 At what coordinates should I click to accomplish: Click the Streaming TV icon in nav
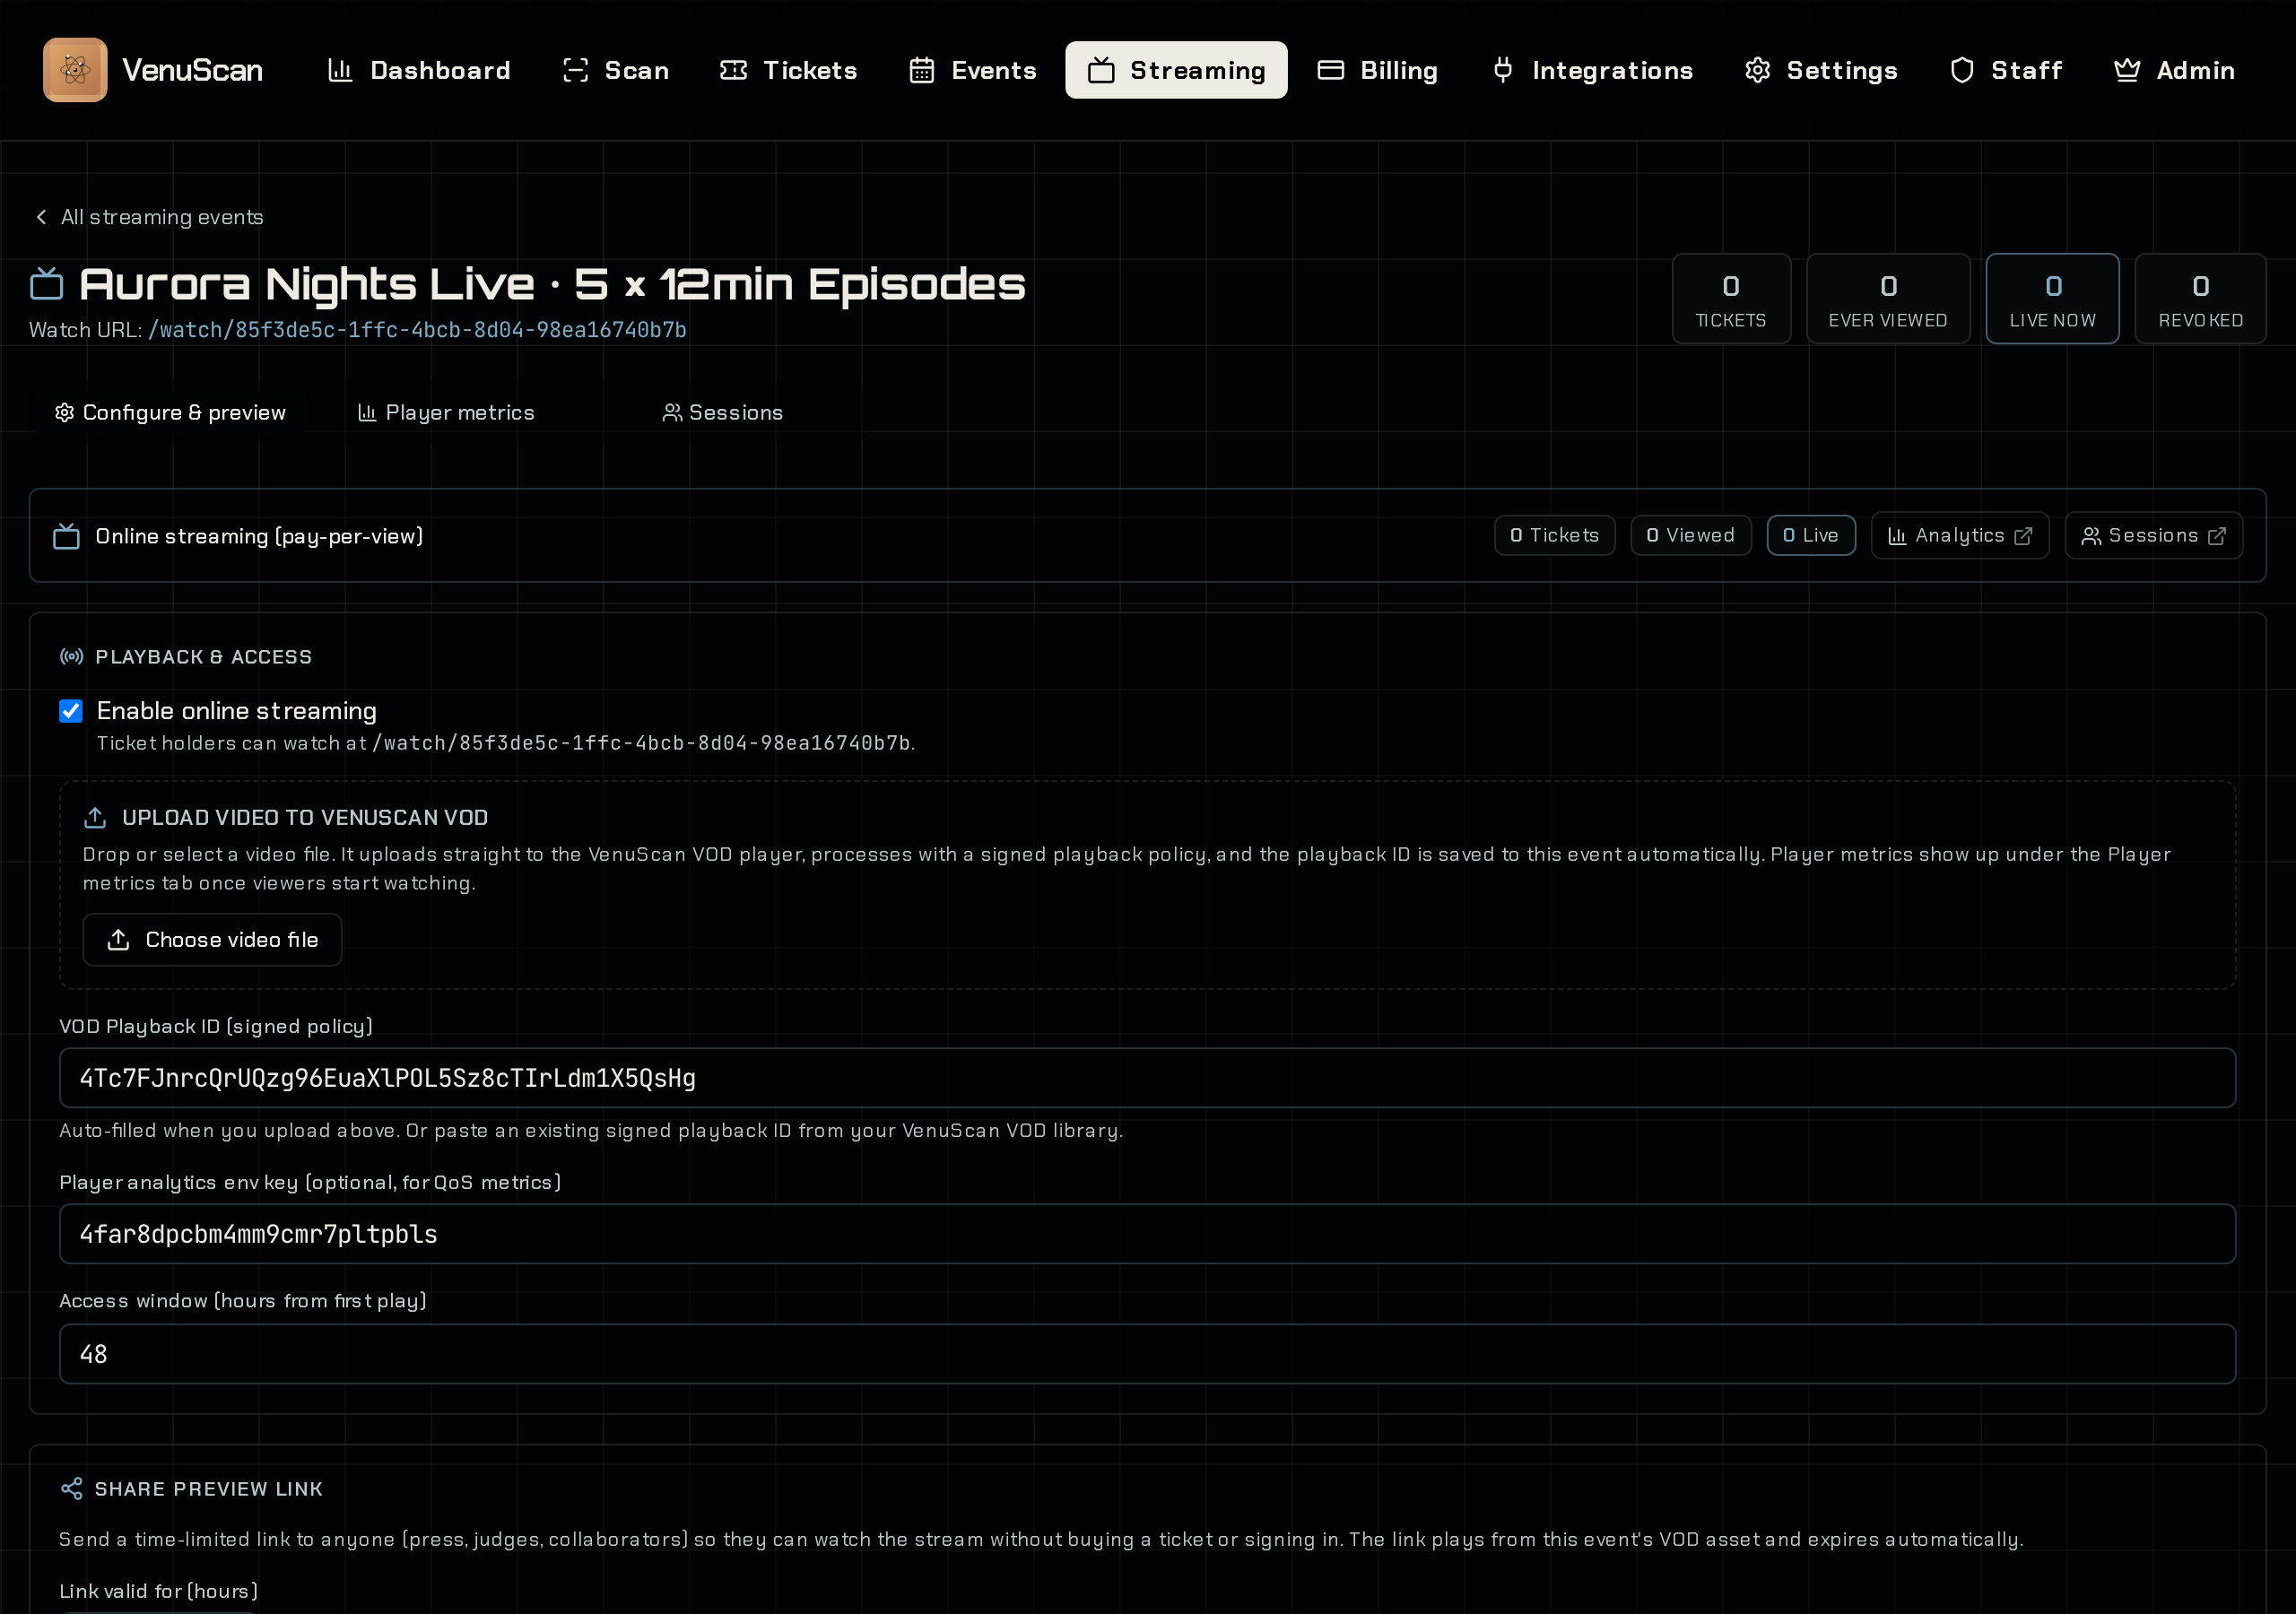(x=1101, y=70)
